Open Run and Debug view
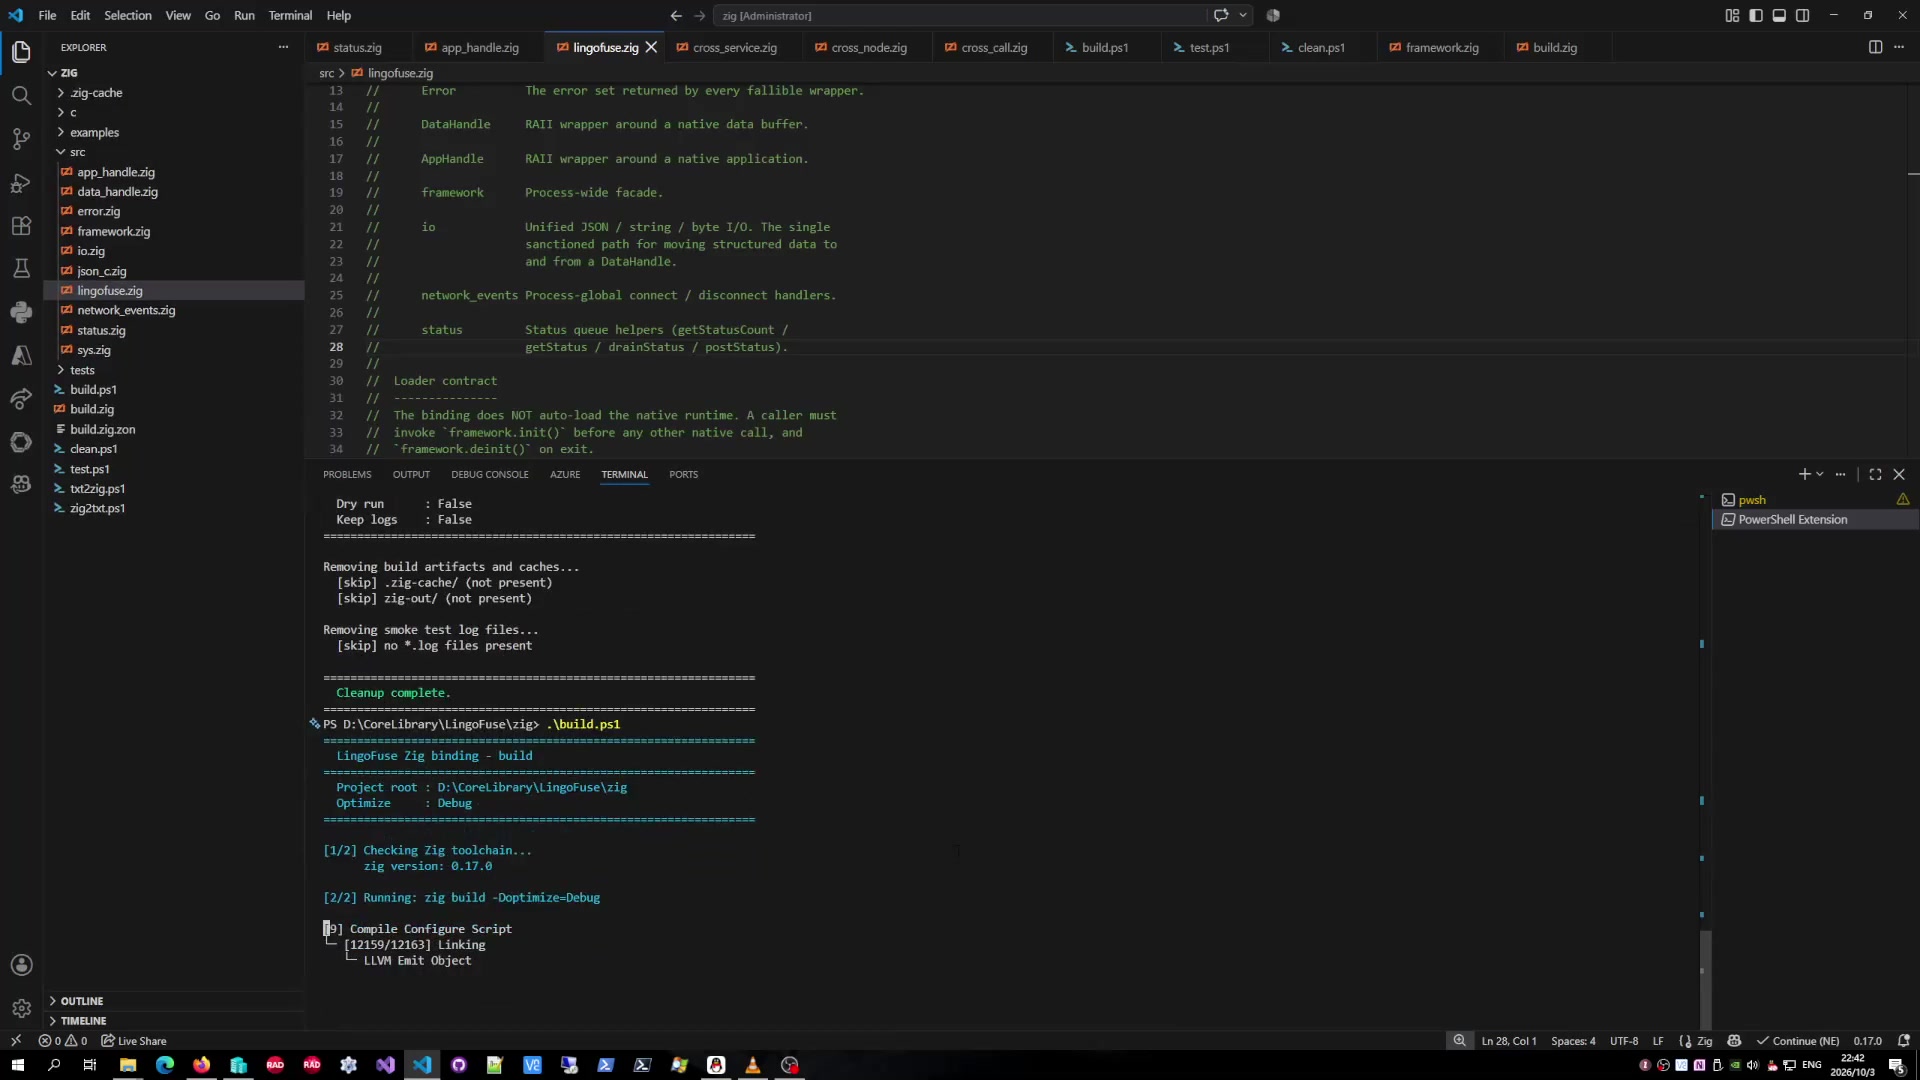The width and height of the screenshot is (1920, 1080). point(21,182)
